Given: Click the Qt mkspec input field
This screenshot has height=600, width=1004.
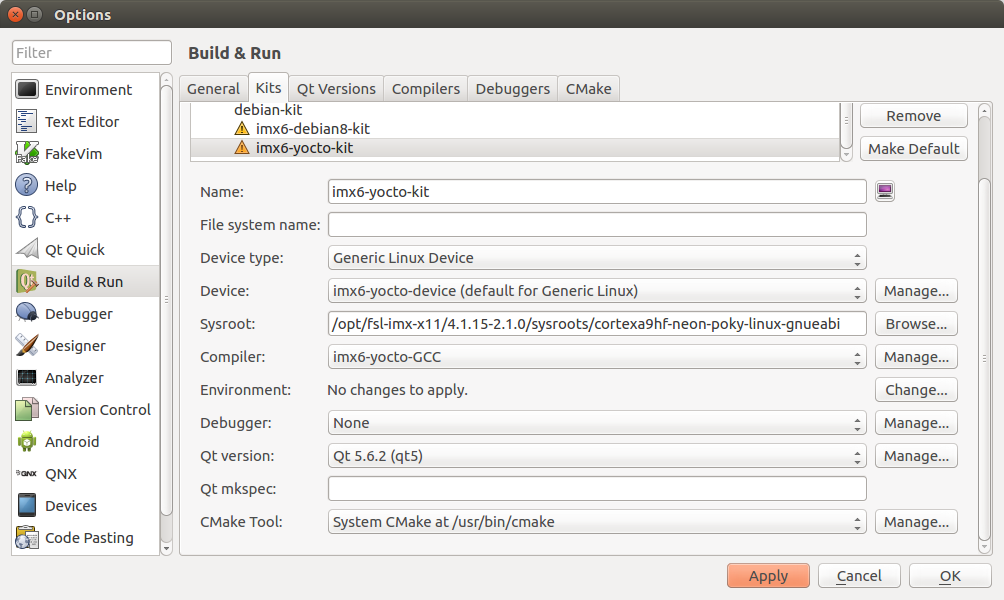Looking at the screenshot, I should (597, 489).
